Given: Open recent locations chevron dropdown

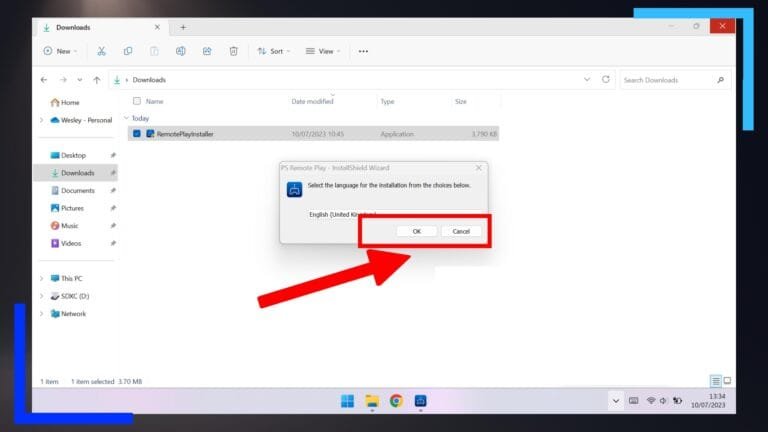Looking at the screenshot, I should pyautogui.click(x=79, y=80).
